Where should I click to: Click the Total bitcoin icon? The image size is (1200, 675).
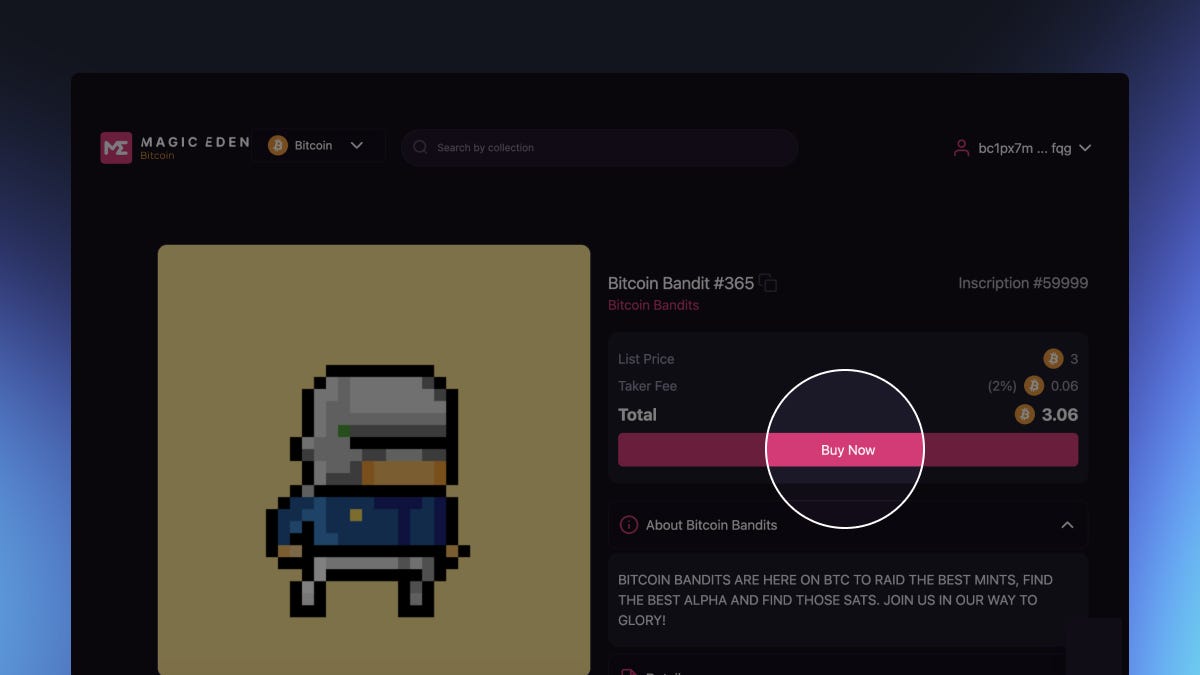[1025, 414]
